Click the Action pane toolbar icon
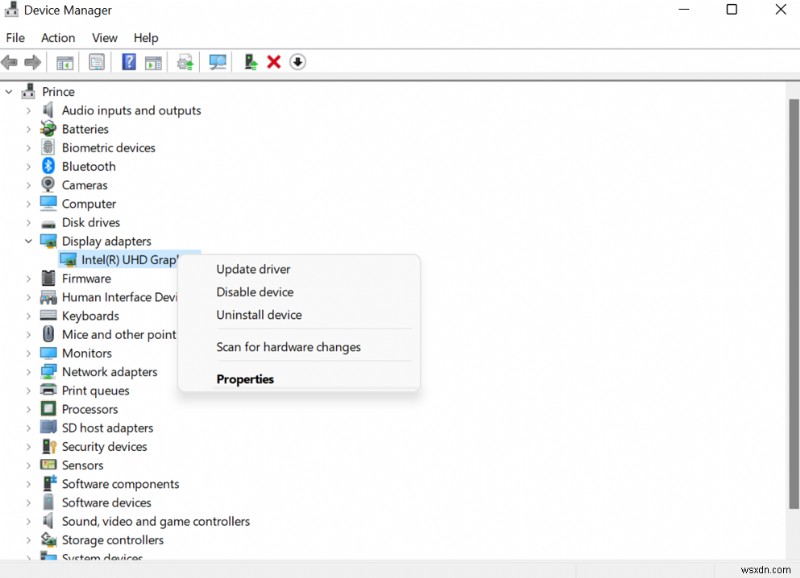 pos(153,63)
